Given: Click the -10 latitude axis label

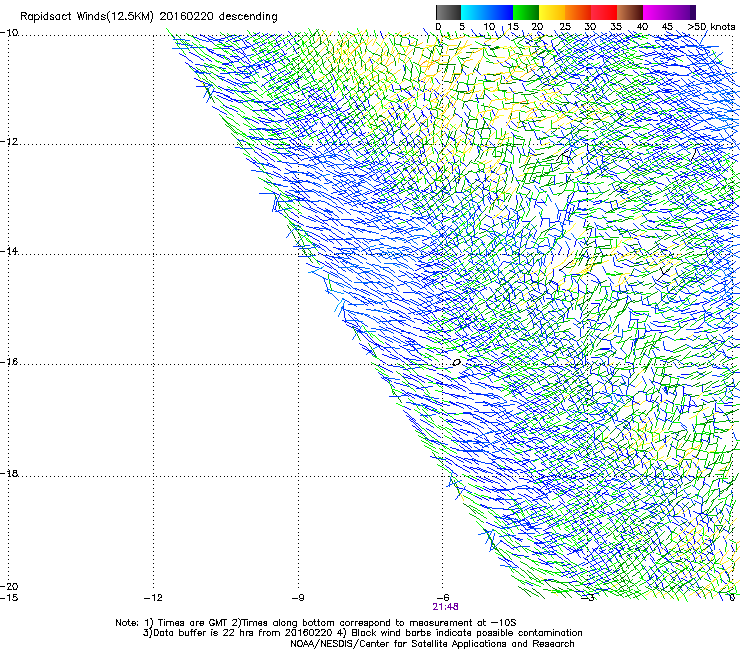Looking at the screenshot, I should pyautogui.click(x=9, y=33).
